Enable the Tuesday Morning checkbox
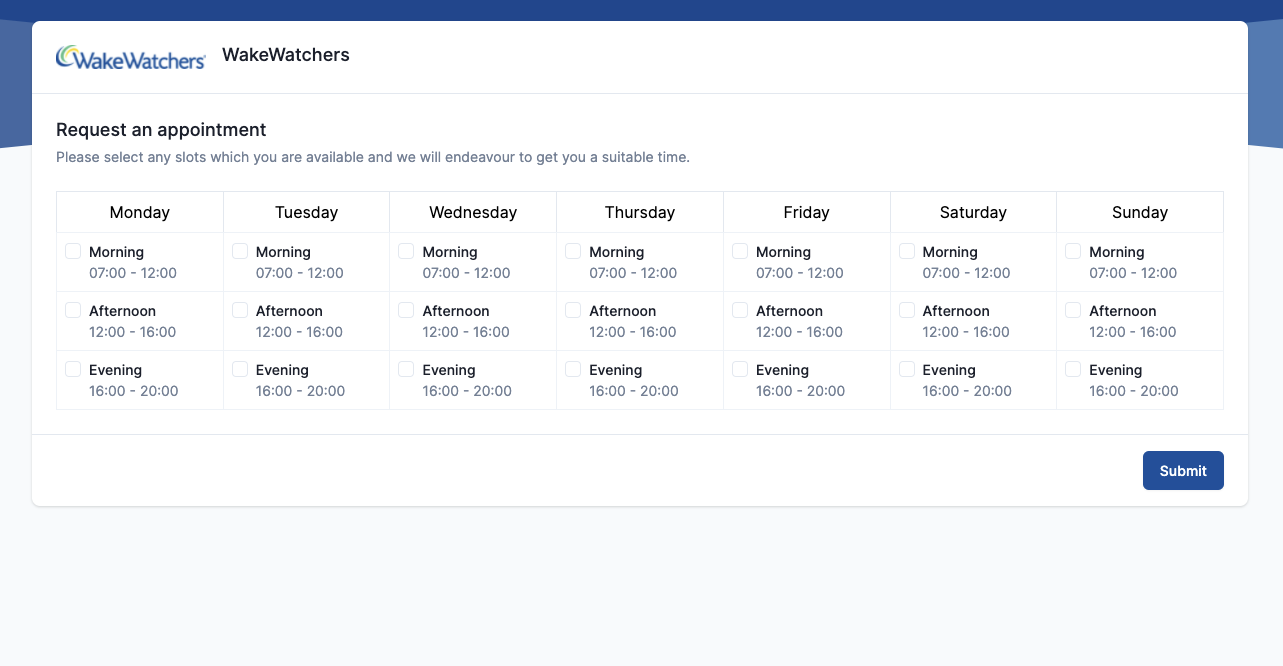Viewport: 1283px width, 666px height. [x=240, y=251]
